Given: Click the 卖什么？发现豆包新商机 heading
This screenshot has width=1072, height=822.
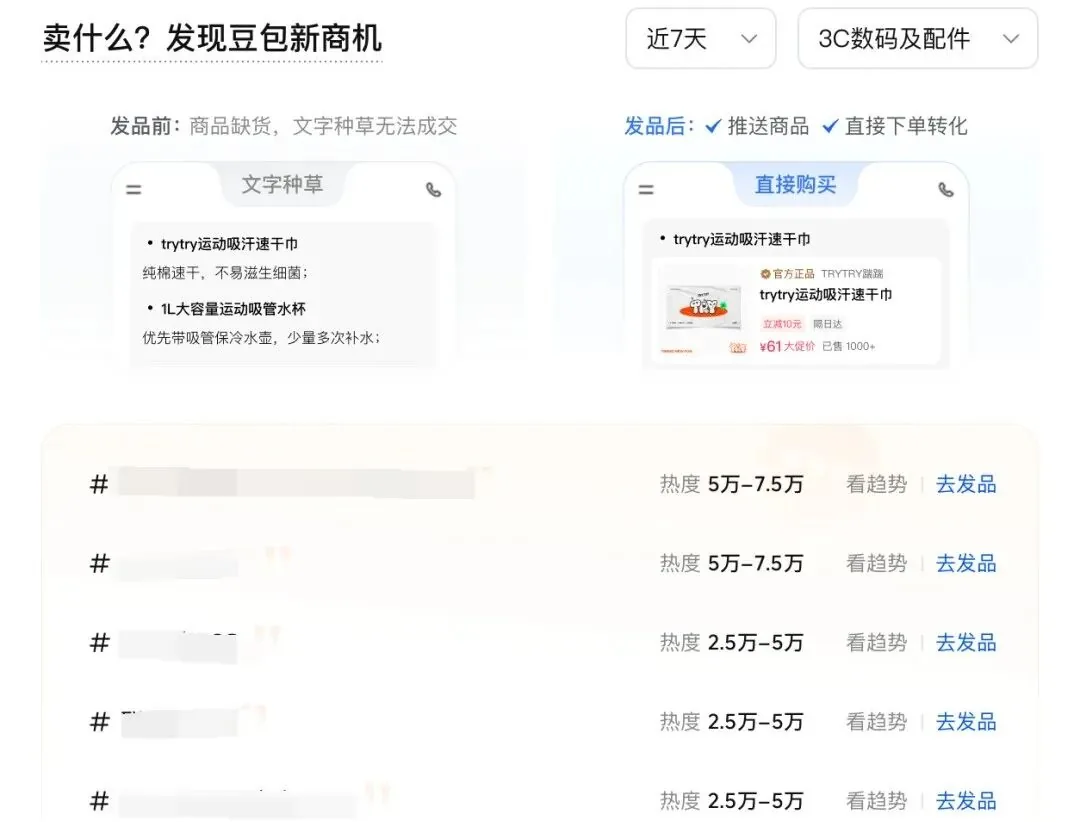Looking at the screenshot, I should click(x=212, y=38).
